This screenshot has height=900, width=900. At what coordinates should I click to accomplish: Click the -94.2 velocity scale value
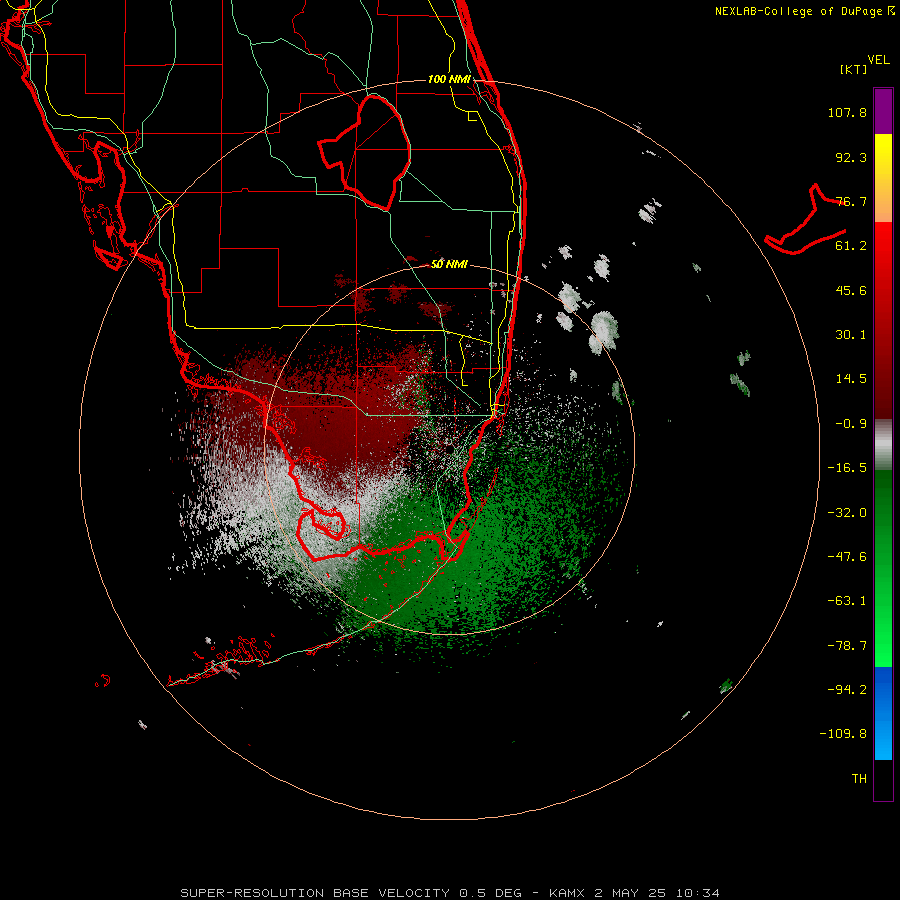847,689
